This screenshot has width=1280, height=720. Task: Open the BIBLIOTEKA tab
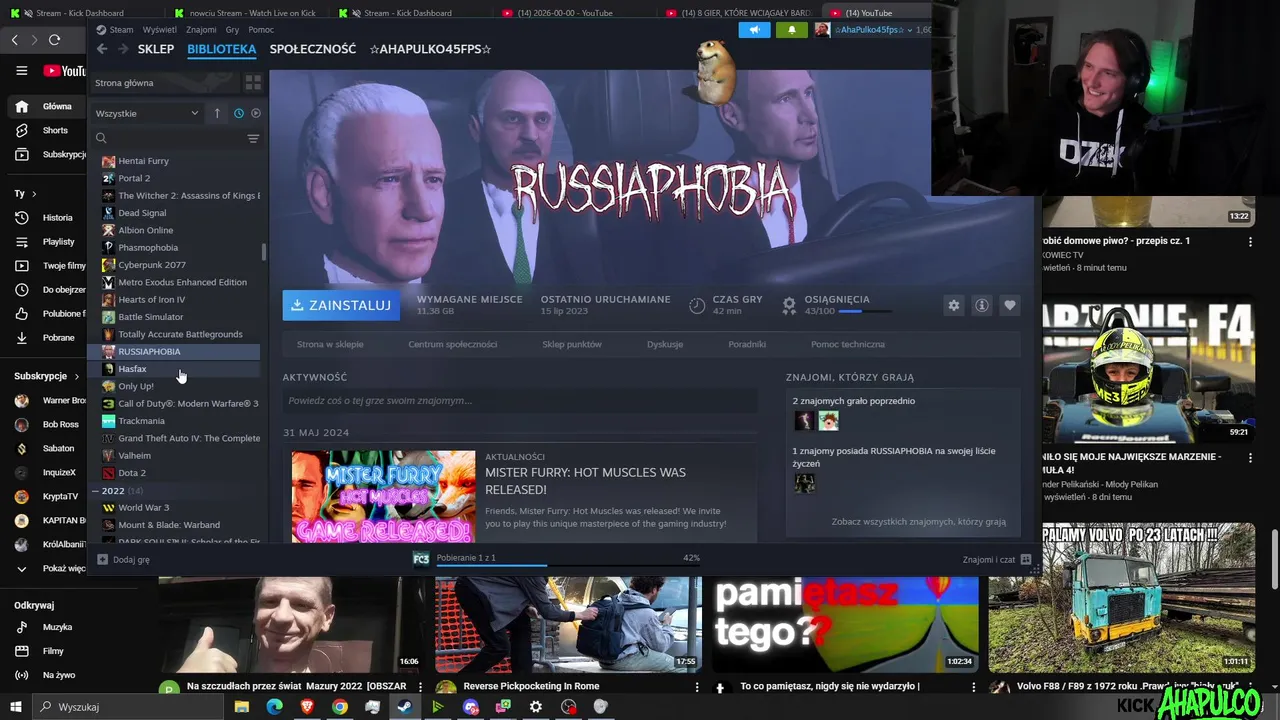pyautogui.click(x=222, y=49)
